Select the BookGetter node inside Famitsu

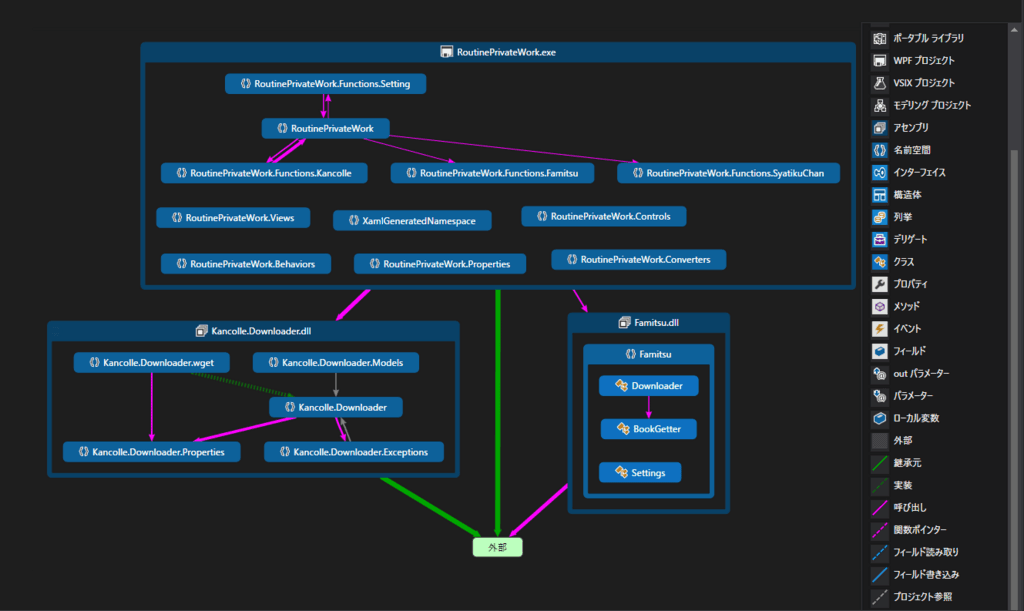[648, 428]
